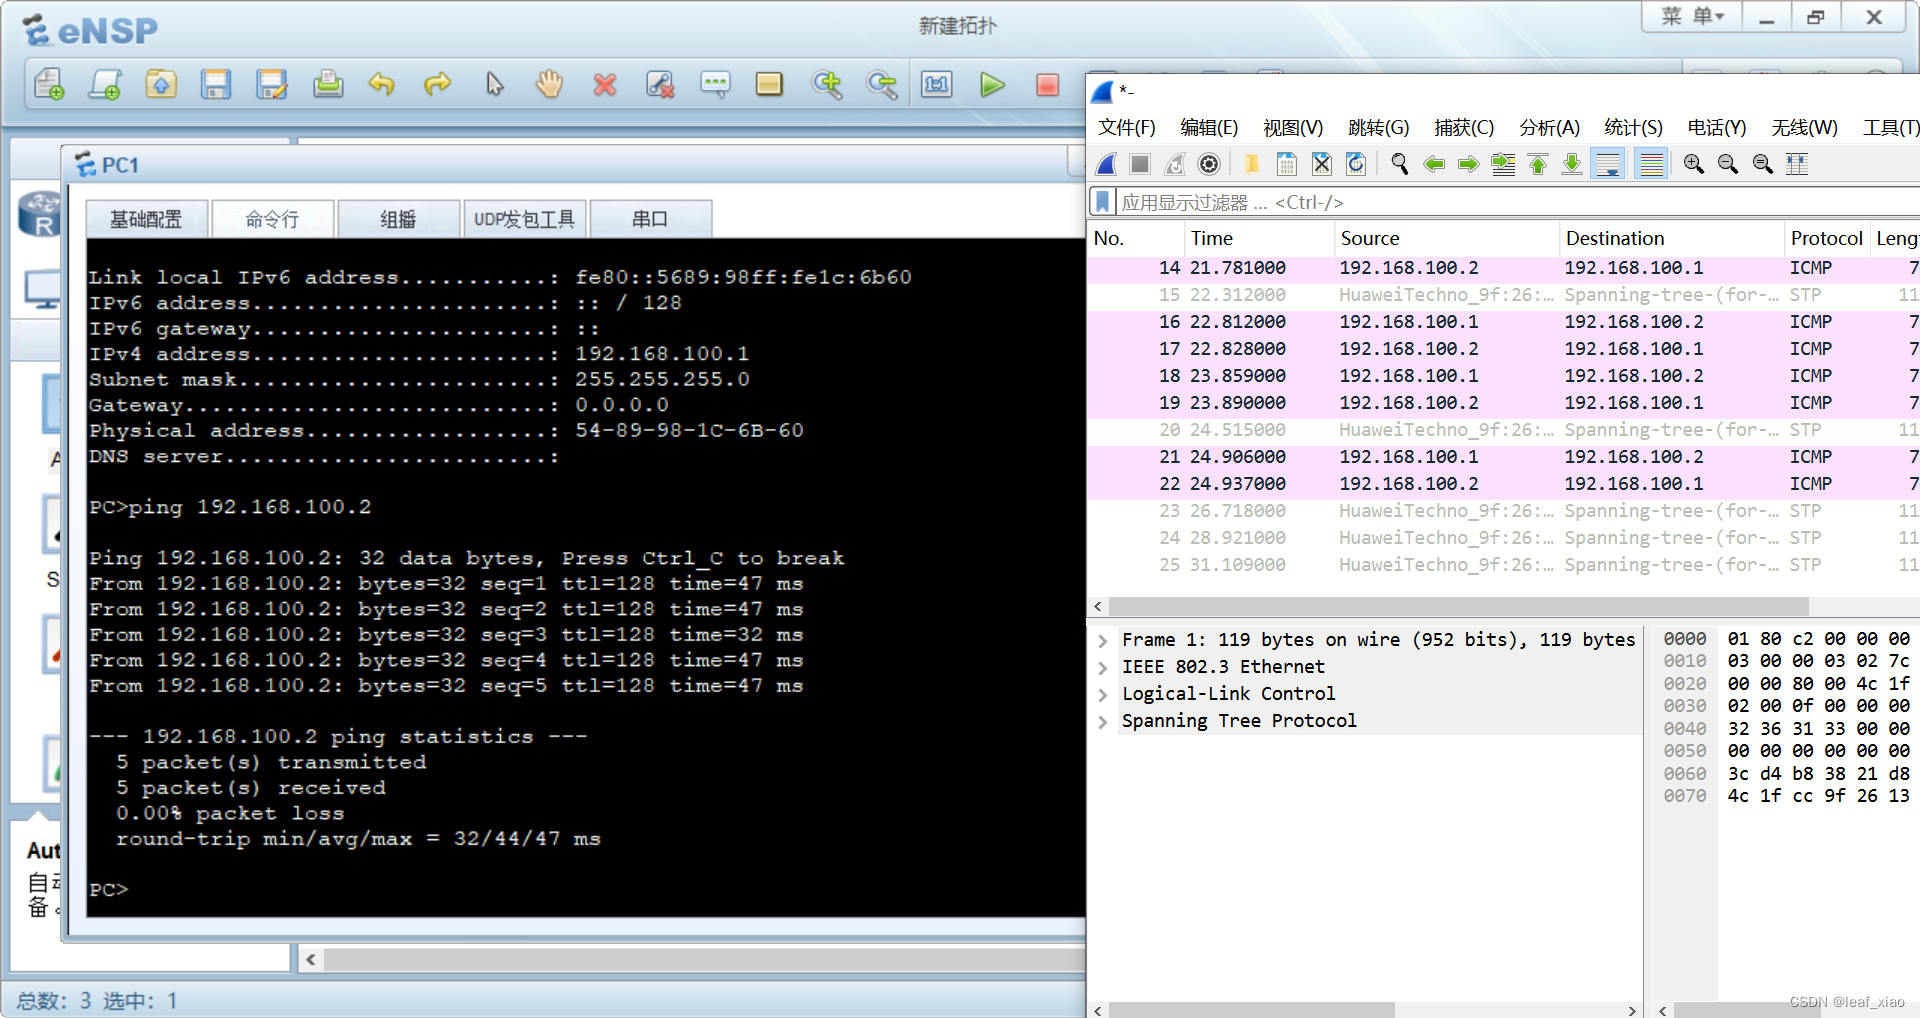Save the topology with the floppy icon
Image resolution: width=1920 pixels, height=1018 pixels.
pyautogui.click(x=216, y=85)
